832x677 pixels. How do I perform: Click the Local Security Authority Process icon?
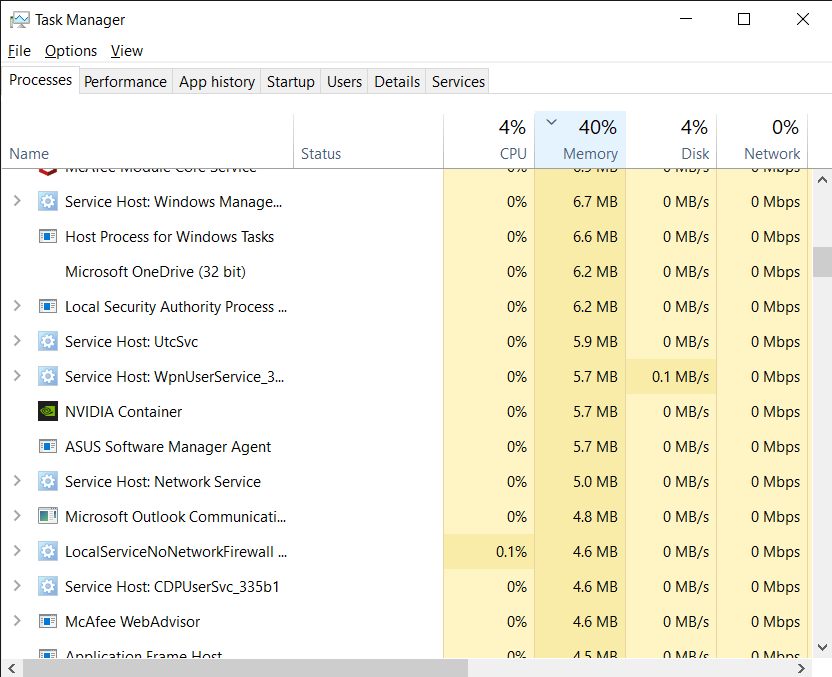48,307
